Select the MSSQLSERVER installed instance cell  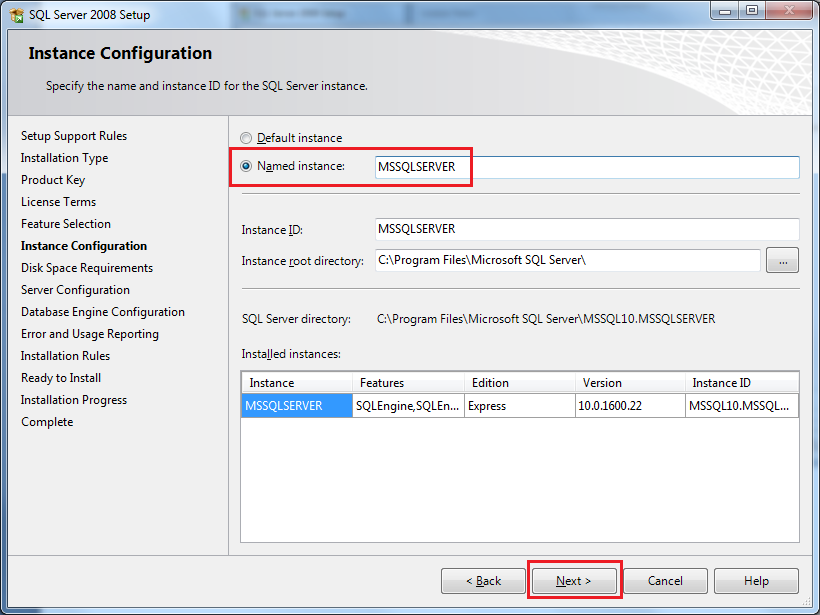tap(297, 406)
